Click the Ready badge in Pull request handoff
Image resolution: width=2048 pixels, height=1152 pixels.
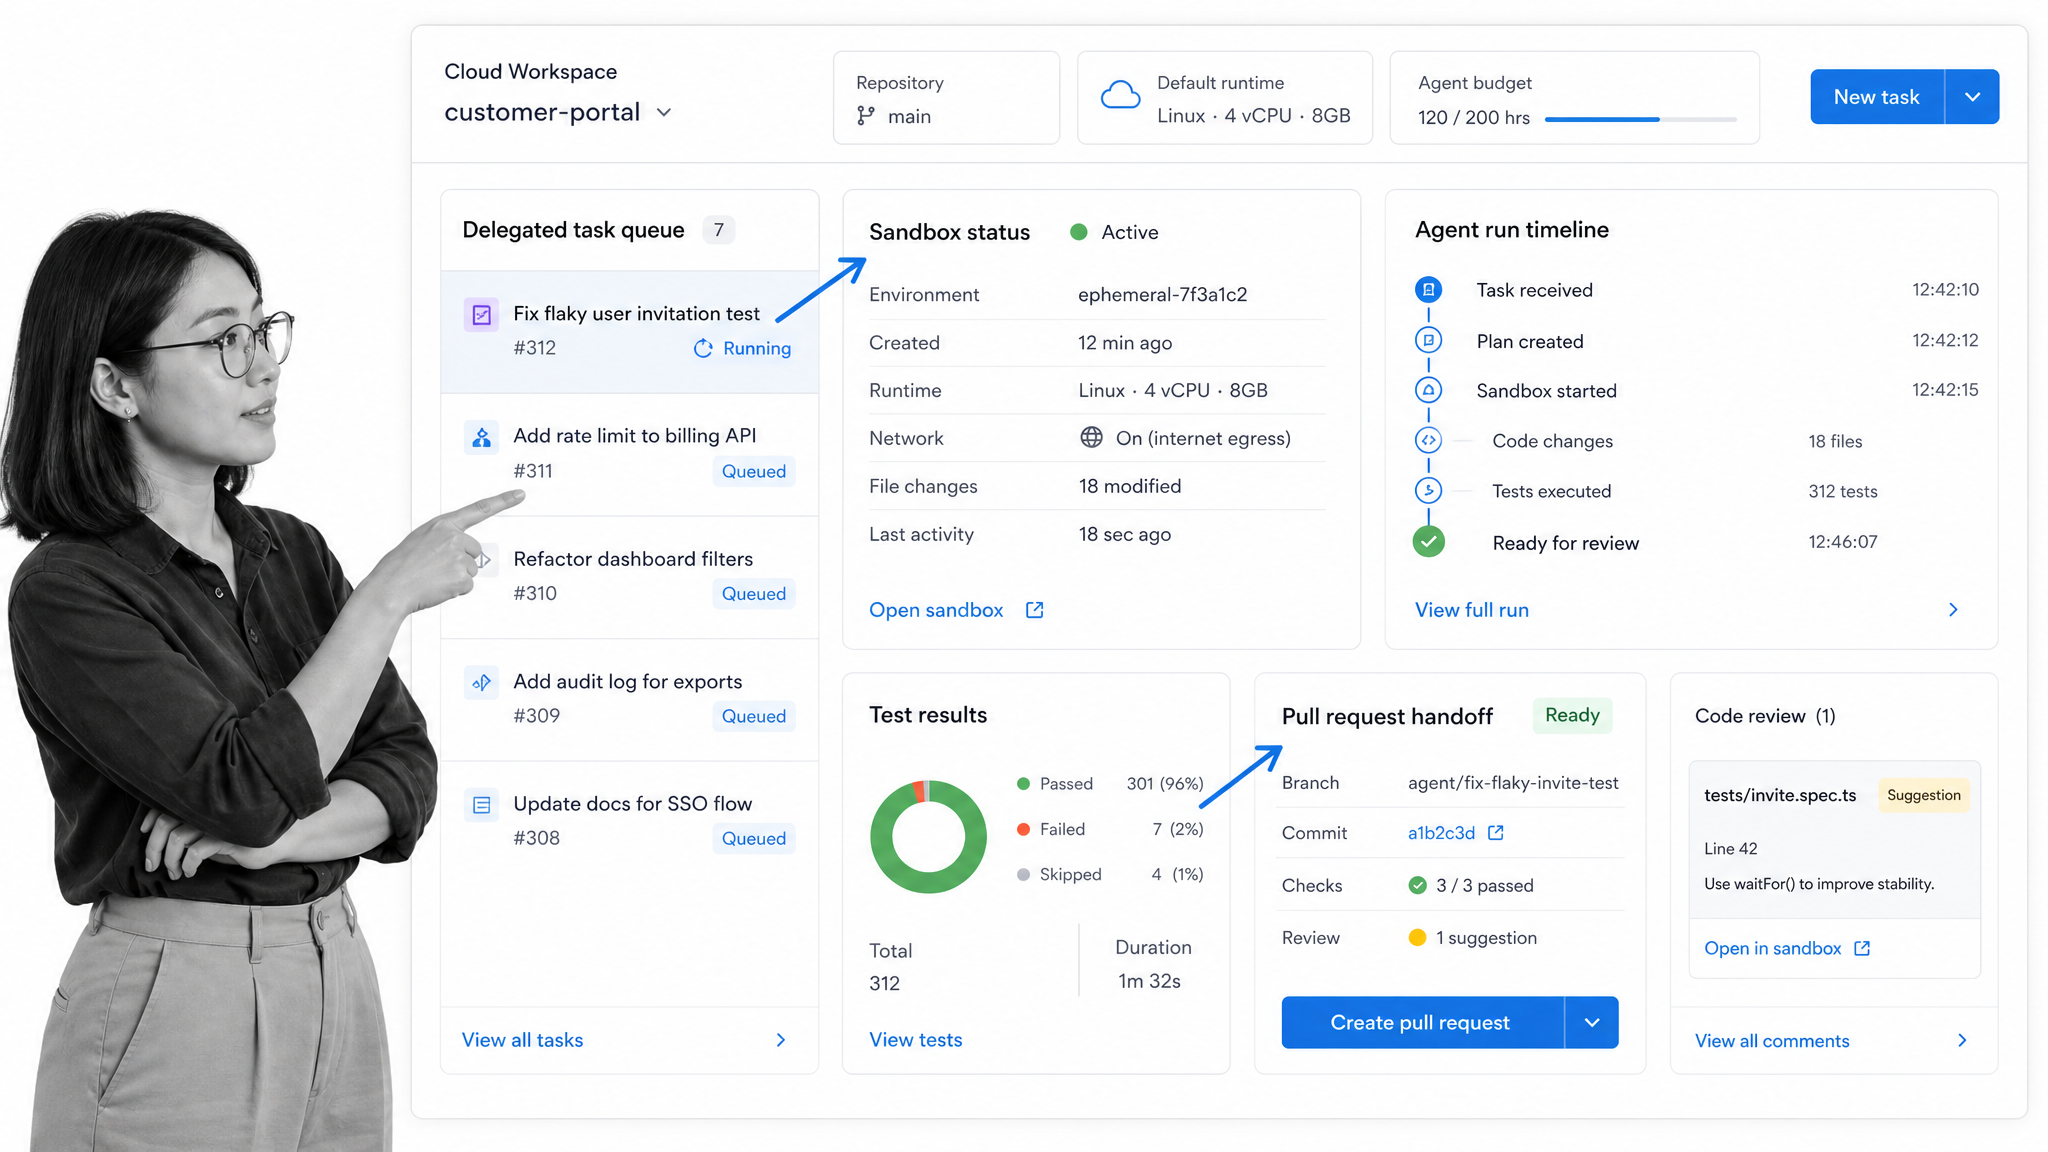point(1572,715)
